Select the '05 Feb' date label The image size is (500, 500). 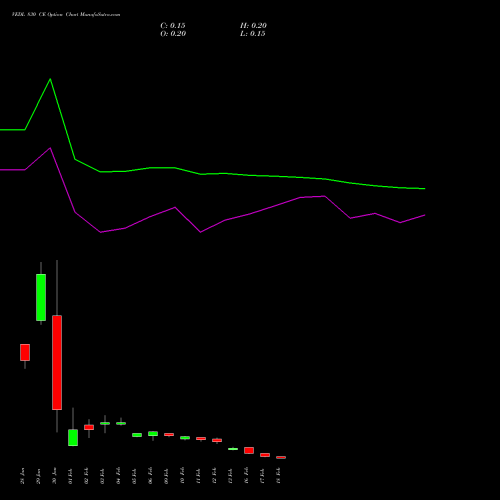click(x=134, y=476)
